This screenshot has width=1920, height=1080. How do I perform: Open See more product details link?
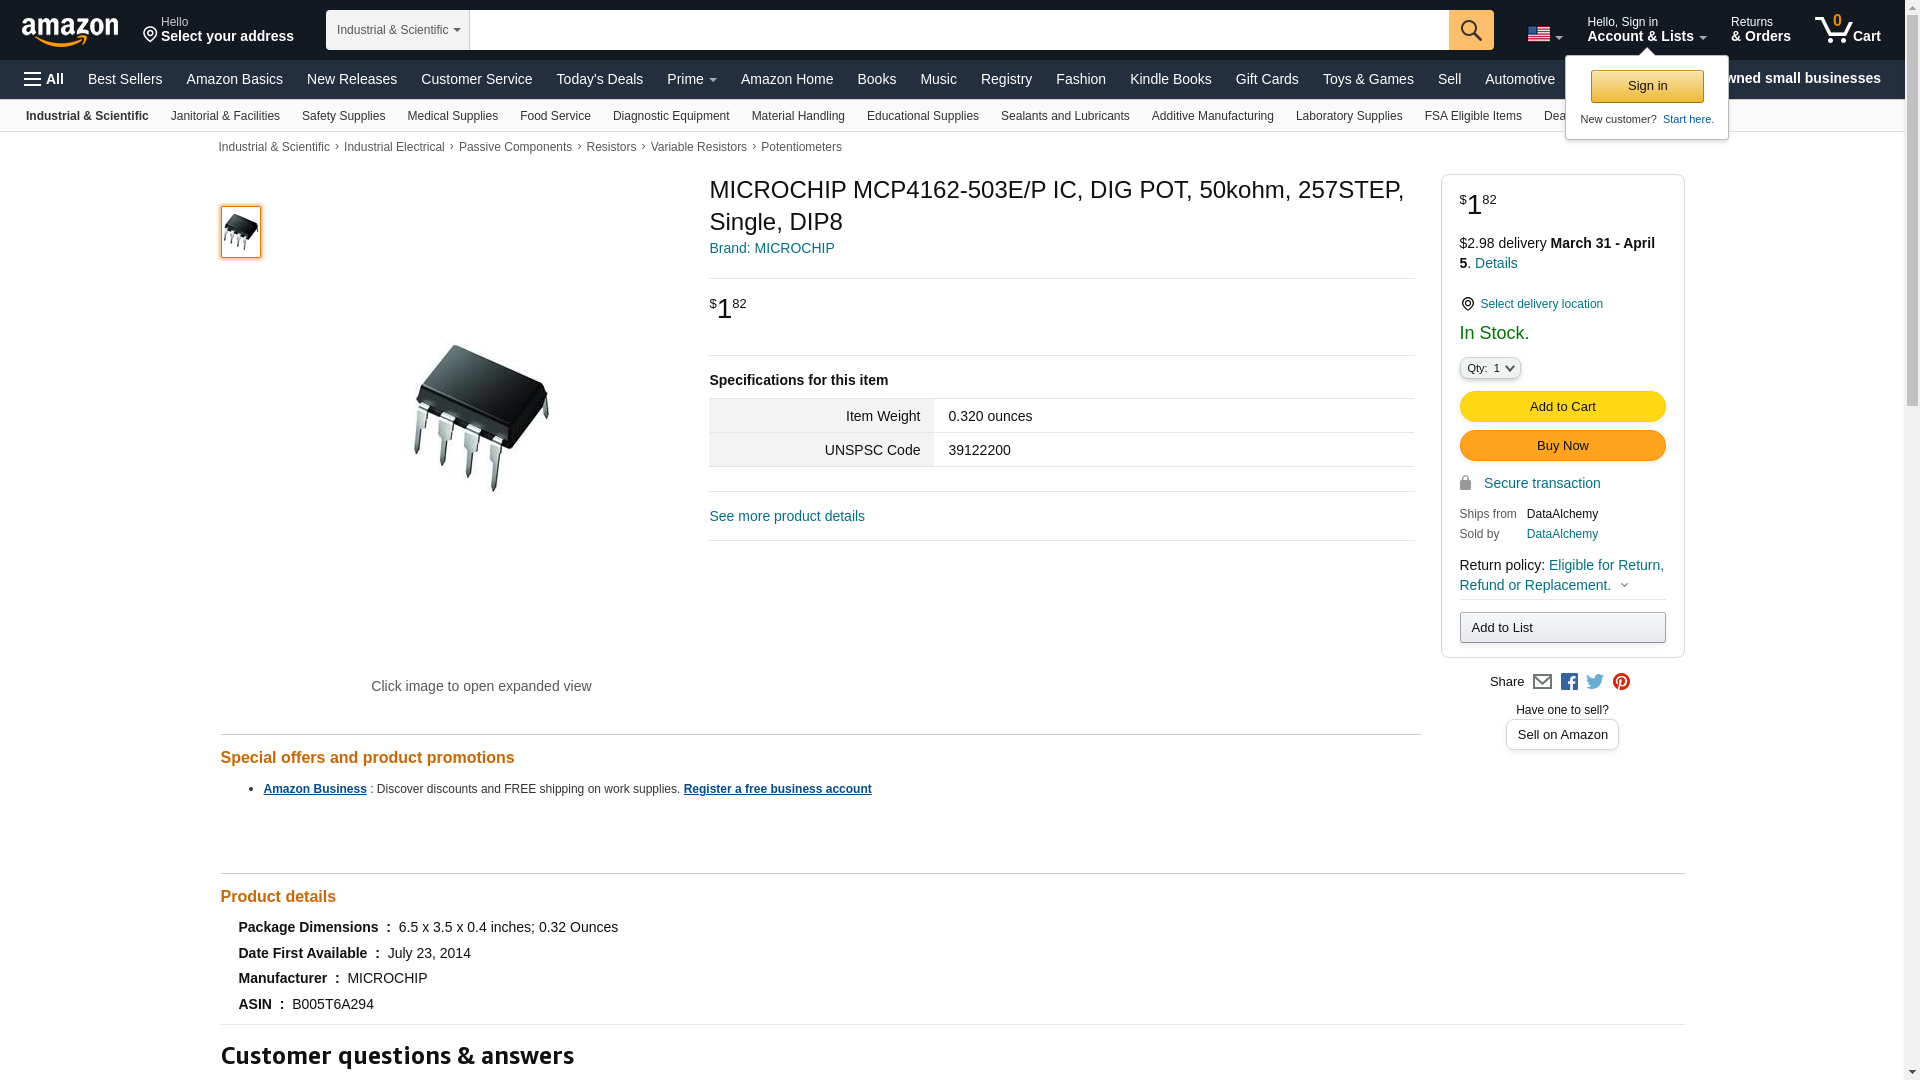click(x=787, y=516)
